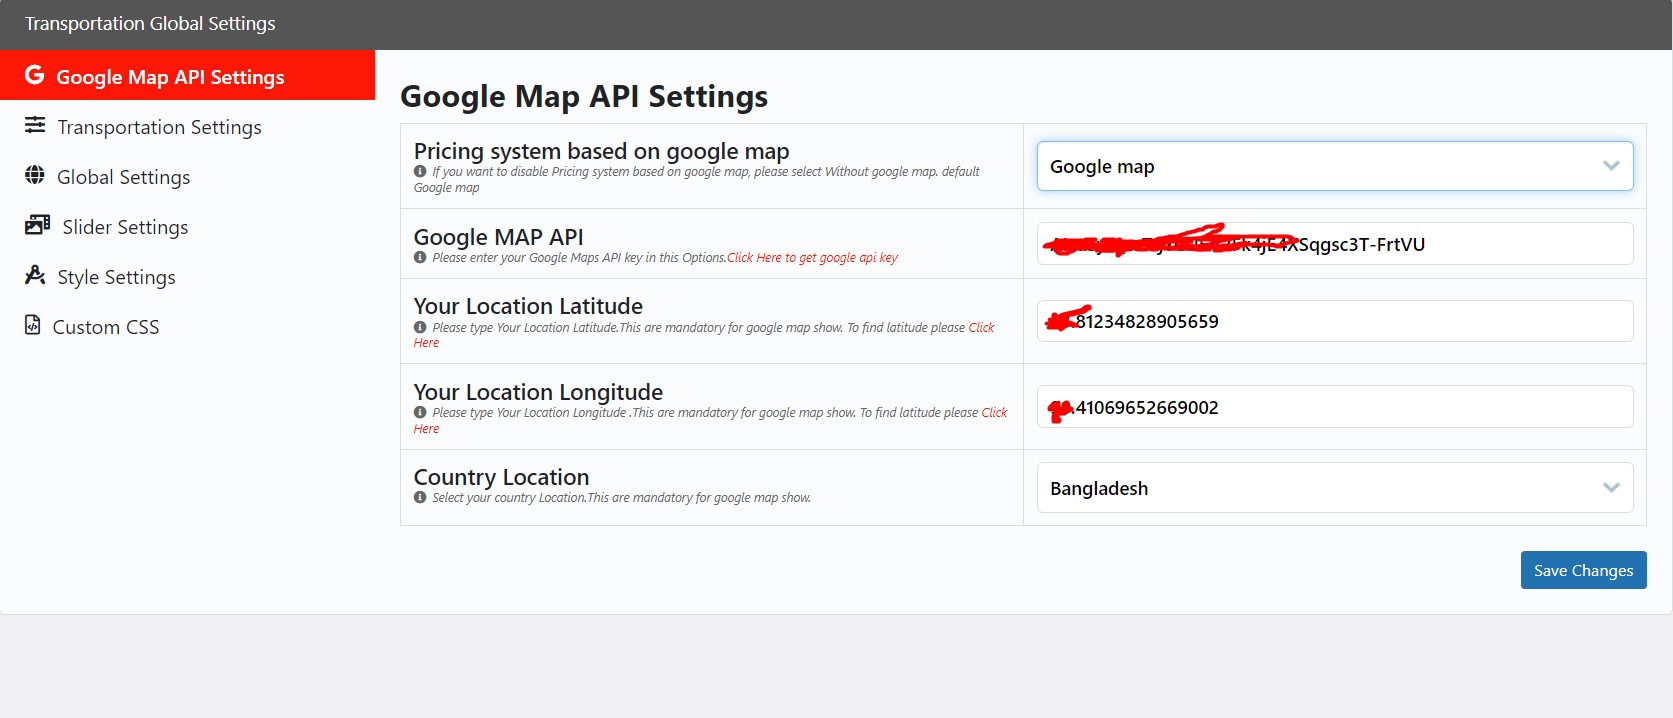Click info icon under Country Location heading
Screen dimensions: 1673x718
pyautogui.click(x=420, y=497)
